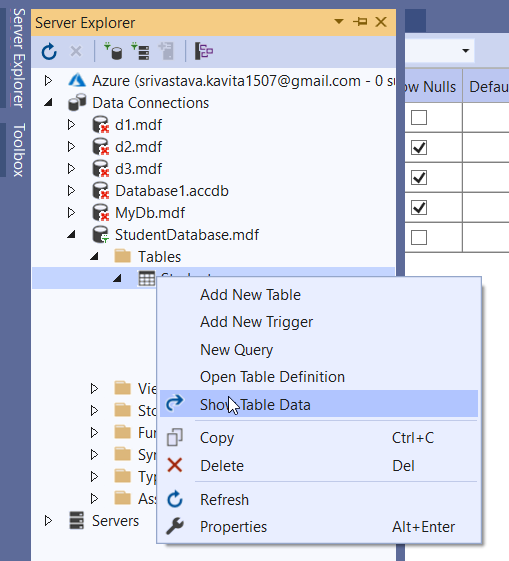Viewport: 509px width, 561px height.
Task: Collapse the StudentDatabase.mdf node
Action: [72, 235]
